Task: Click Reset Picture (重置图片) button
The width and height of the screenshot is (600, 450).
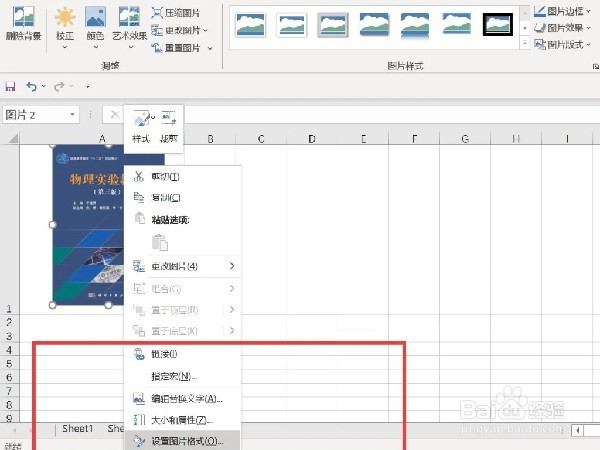Action: (x=176, y=48)
